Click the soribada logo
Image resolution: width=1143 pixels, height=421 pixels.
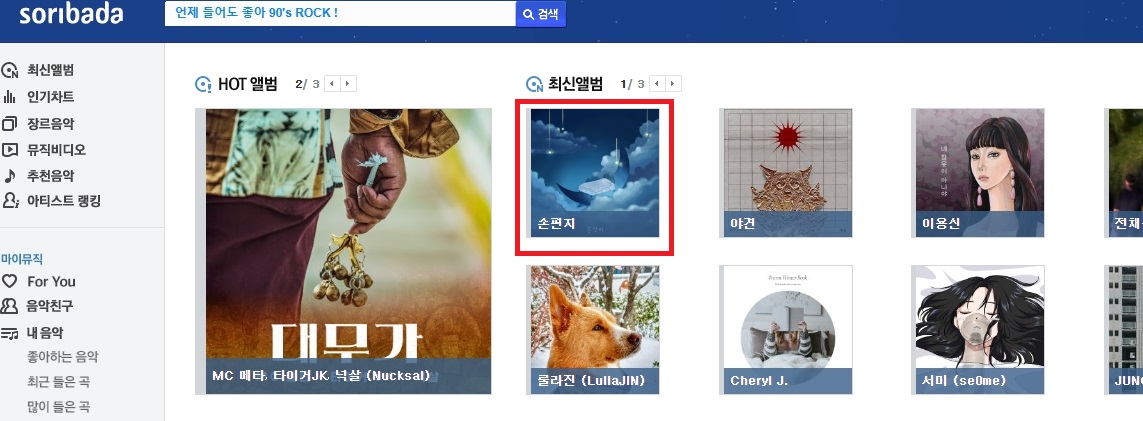[x=71, y=15]
